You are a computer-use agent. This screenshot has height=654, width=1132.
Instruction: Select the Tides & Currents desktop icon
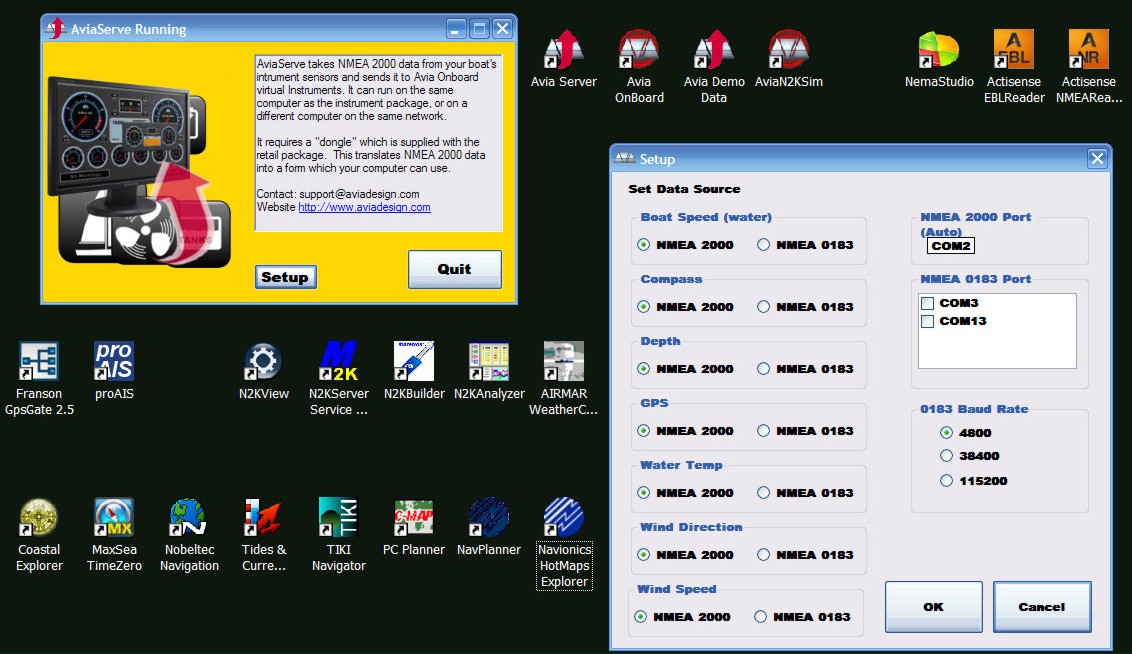[x=264, y=535]
